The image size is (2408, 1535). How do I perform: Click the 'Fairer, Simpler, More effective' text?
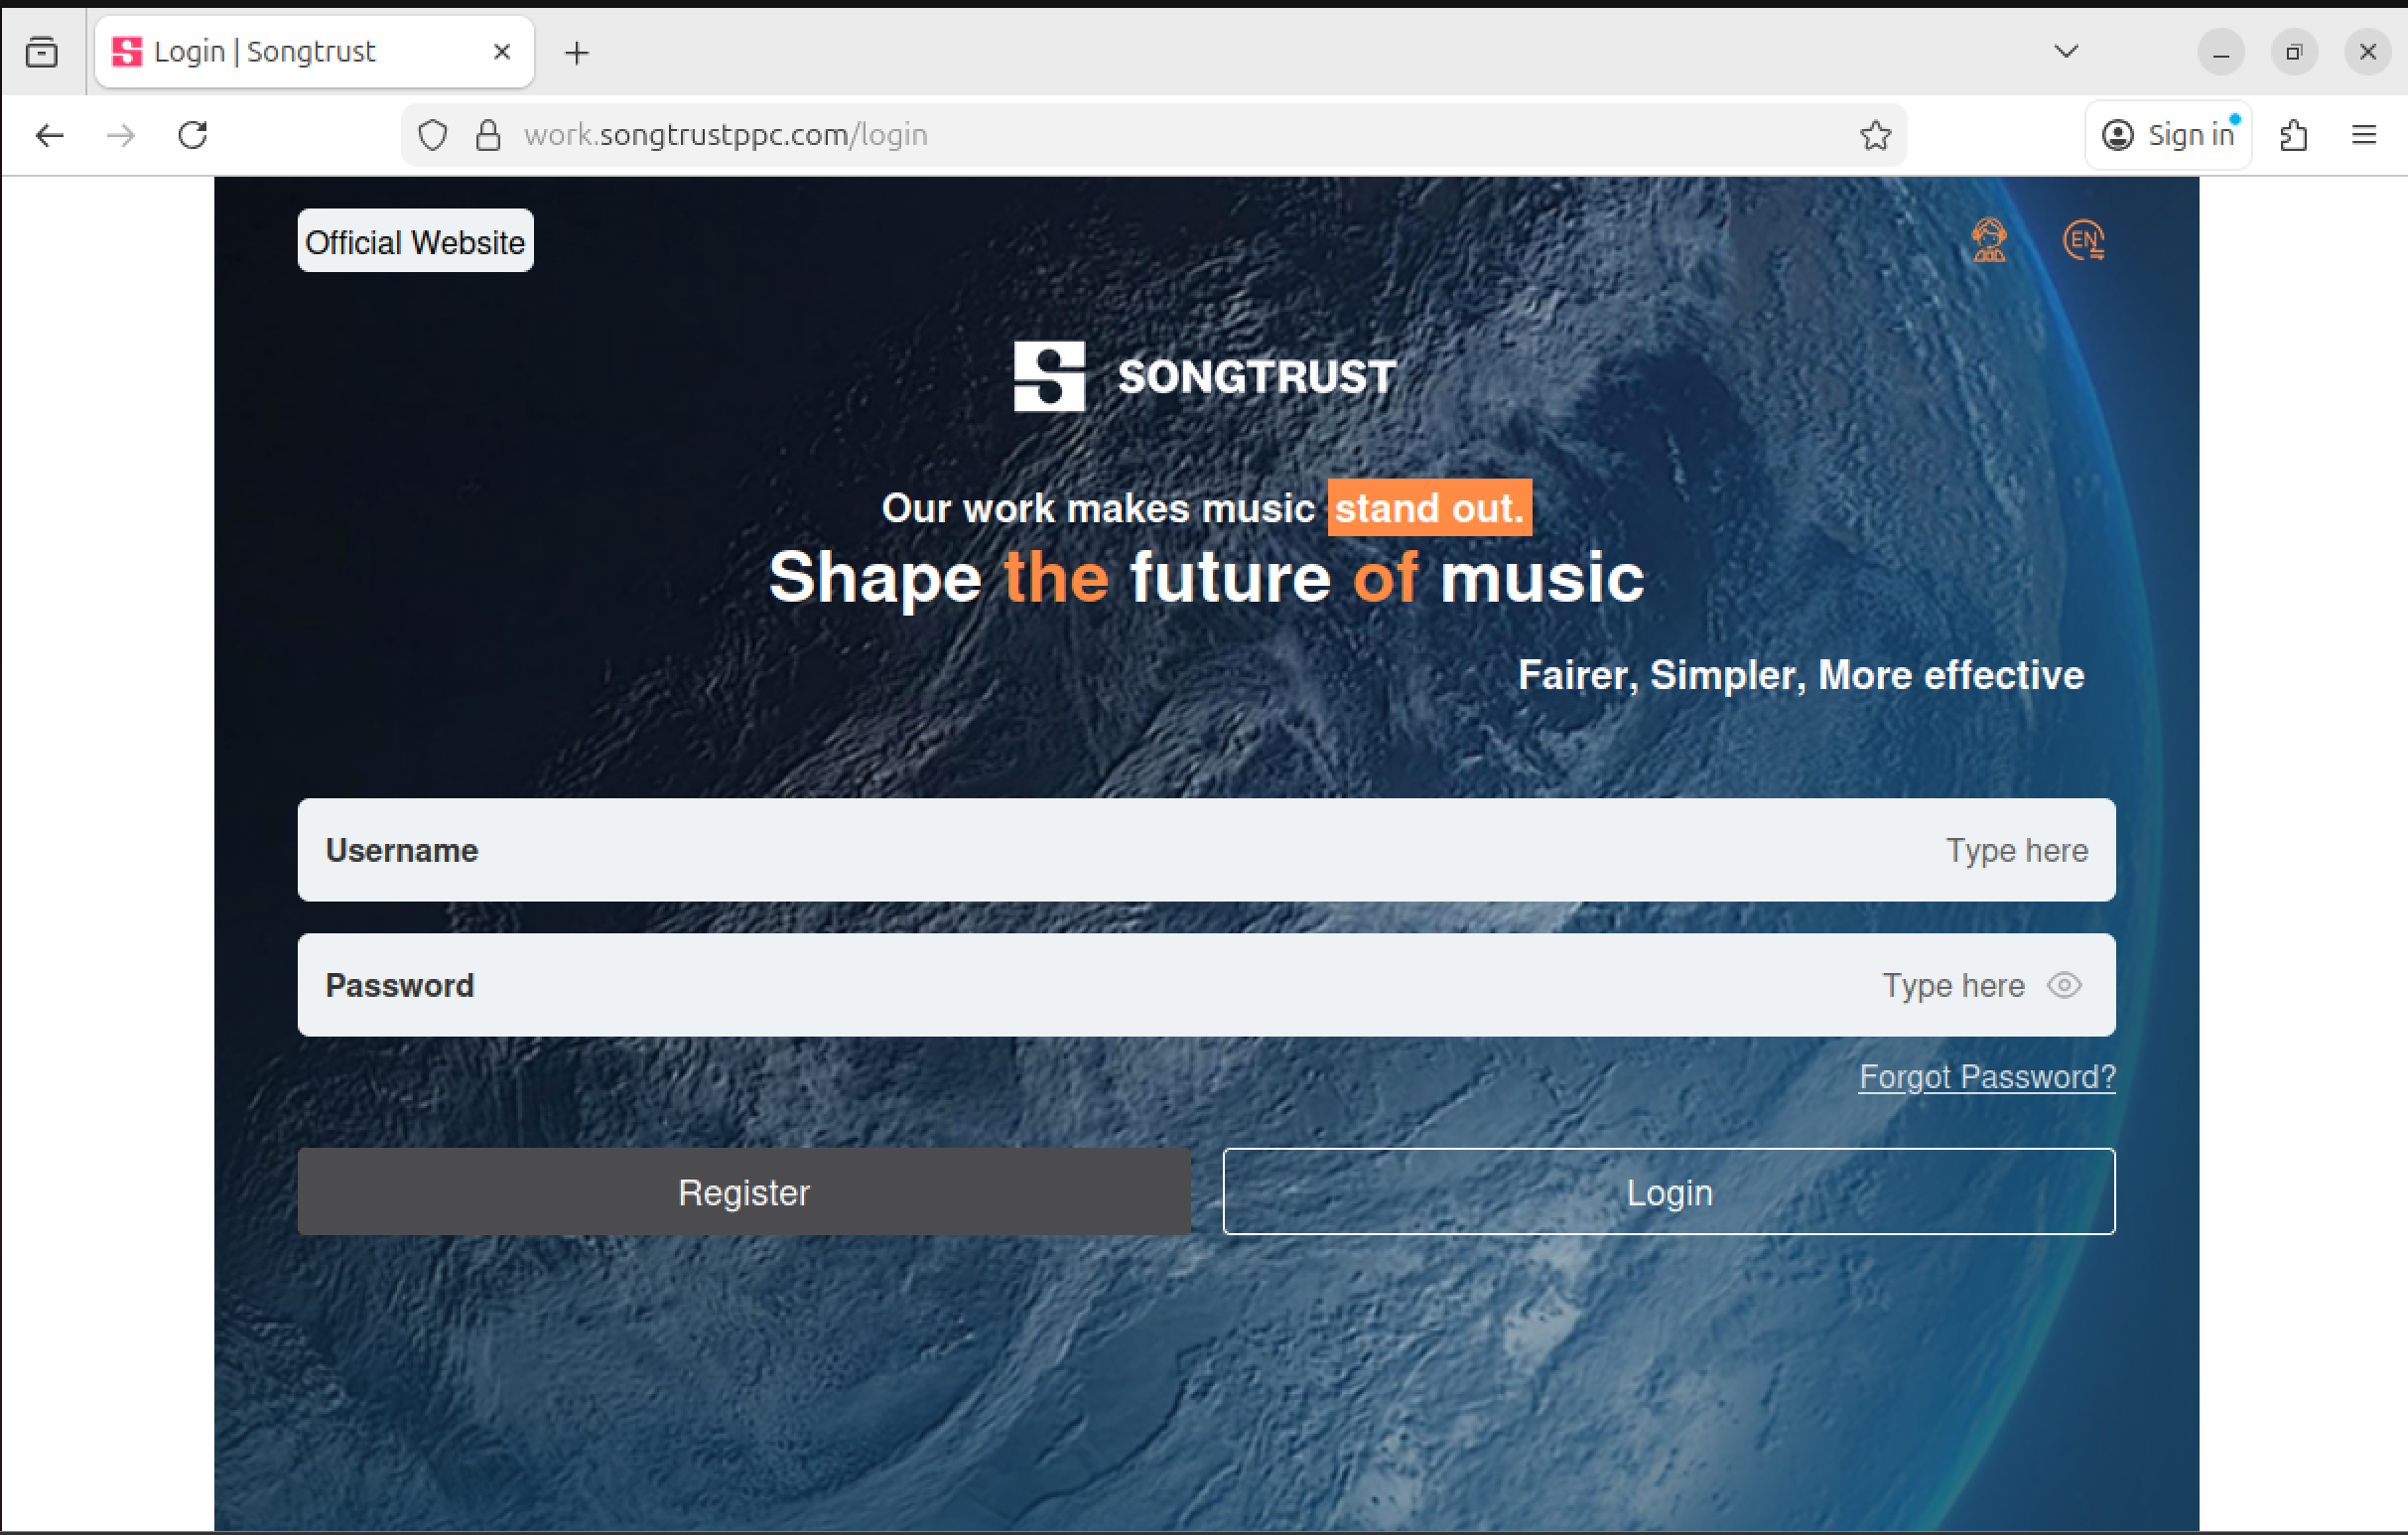(1801, 675)
